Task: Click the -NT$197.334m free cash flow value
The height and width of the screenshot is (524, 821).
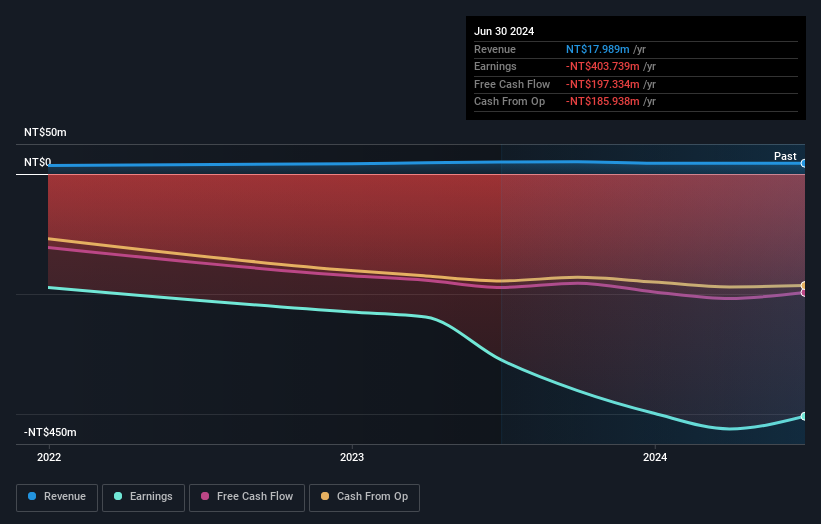Action: pyautogui.click(x=603, y=84)
